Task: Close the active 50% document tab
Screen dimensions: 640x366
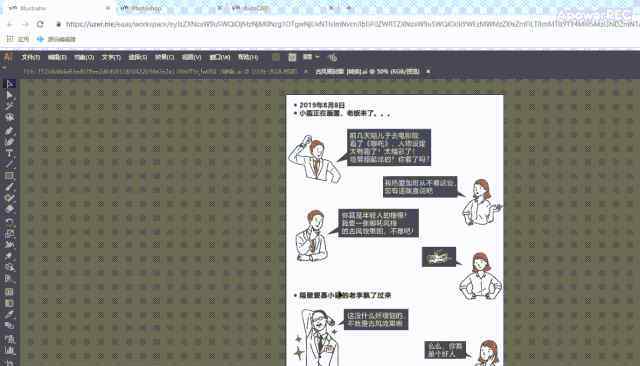Action: (x=428, y=71)
